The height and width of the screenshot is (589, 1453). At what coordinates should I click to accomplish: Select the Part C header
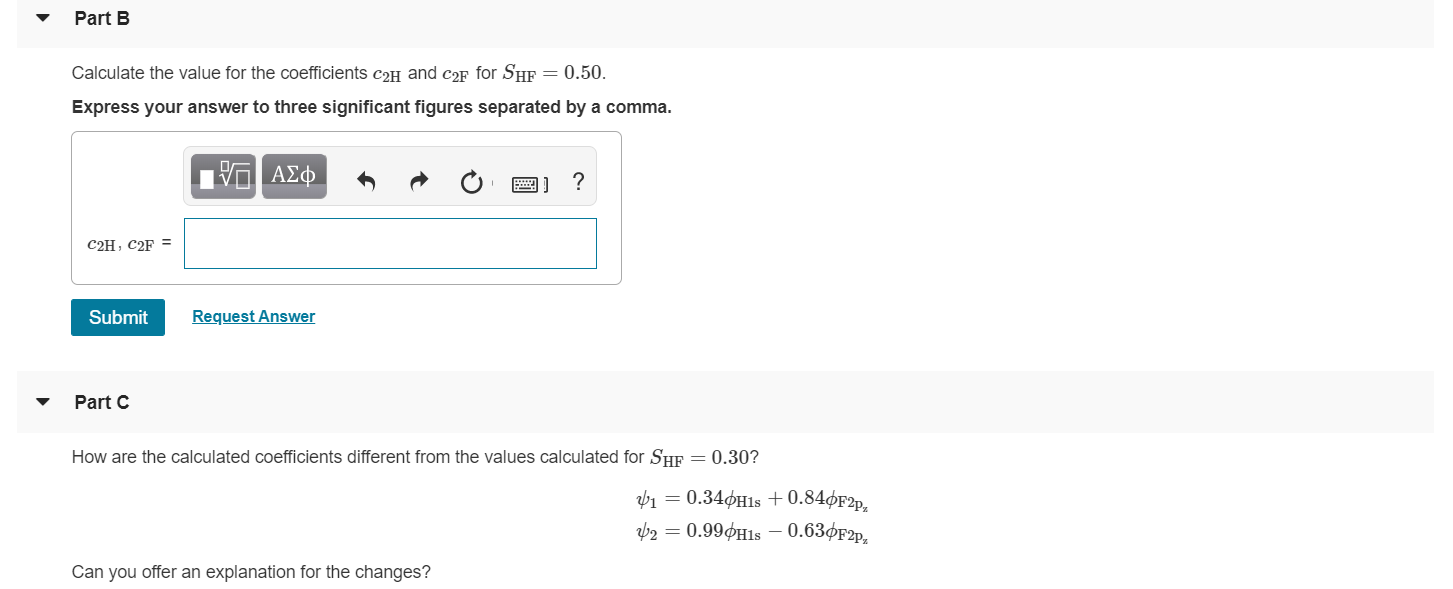coord(101,402)
